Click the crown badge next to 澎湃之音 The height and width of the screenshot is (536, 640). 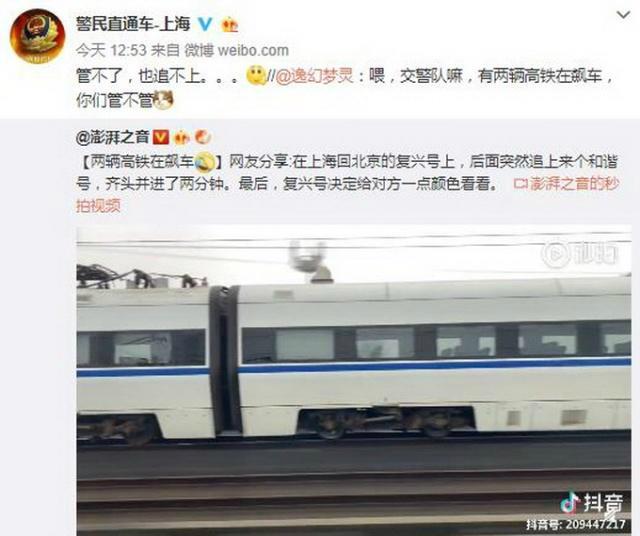pyautogui.click(x=182, y=138)
